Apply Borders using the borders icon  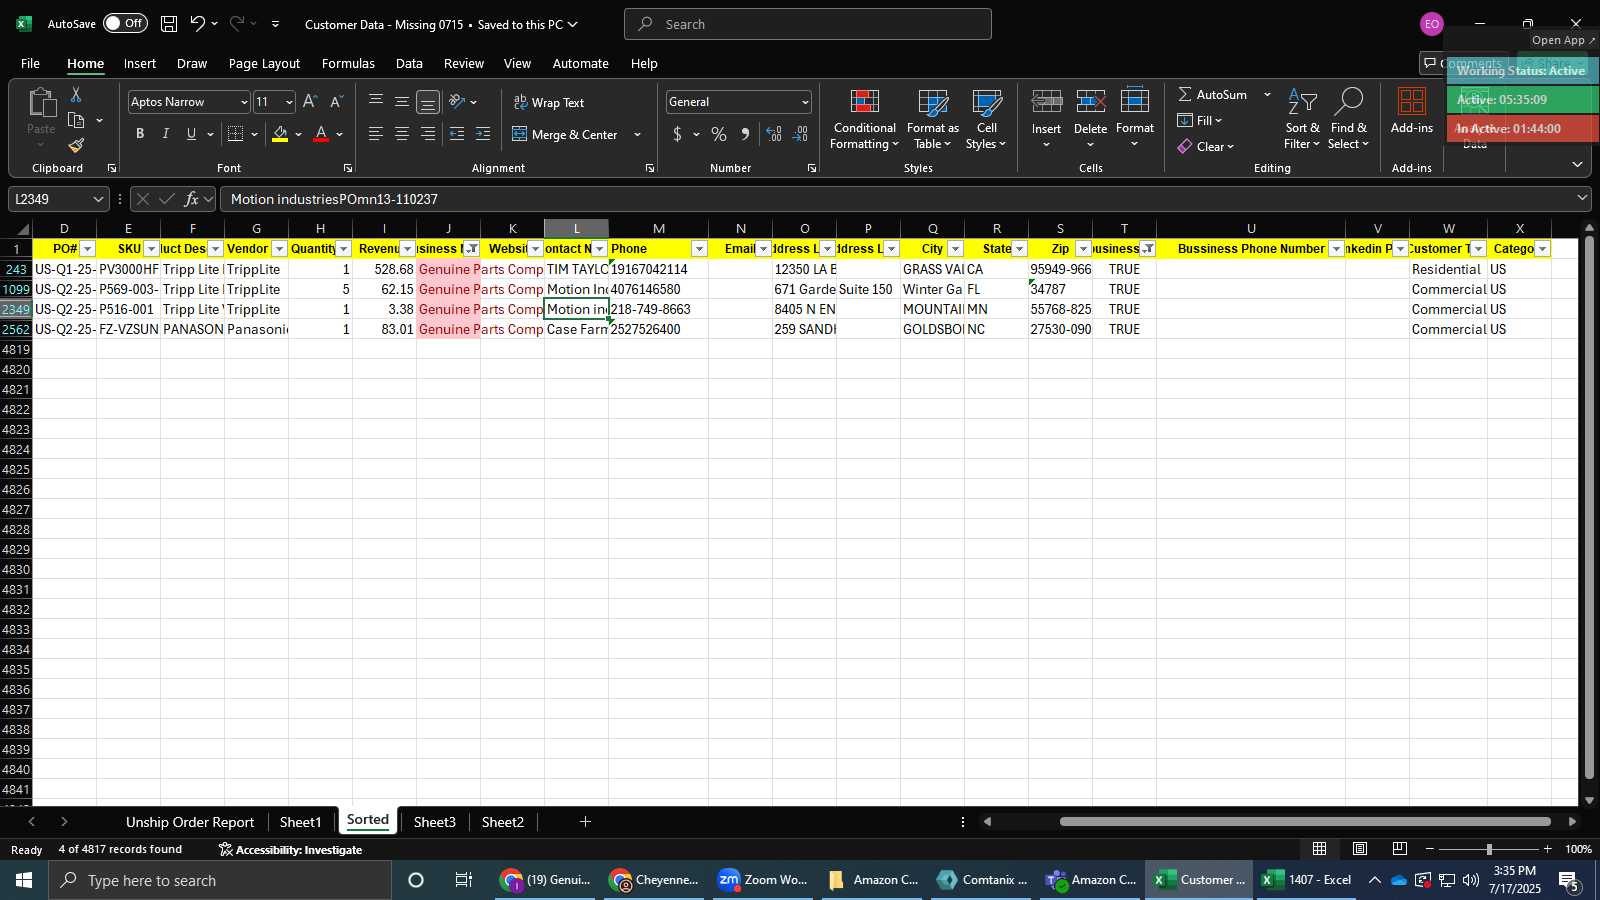(x=236, y=134)
